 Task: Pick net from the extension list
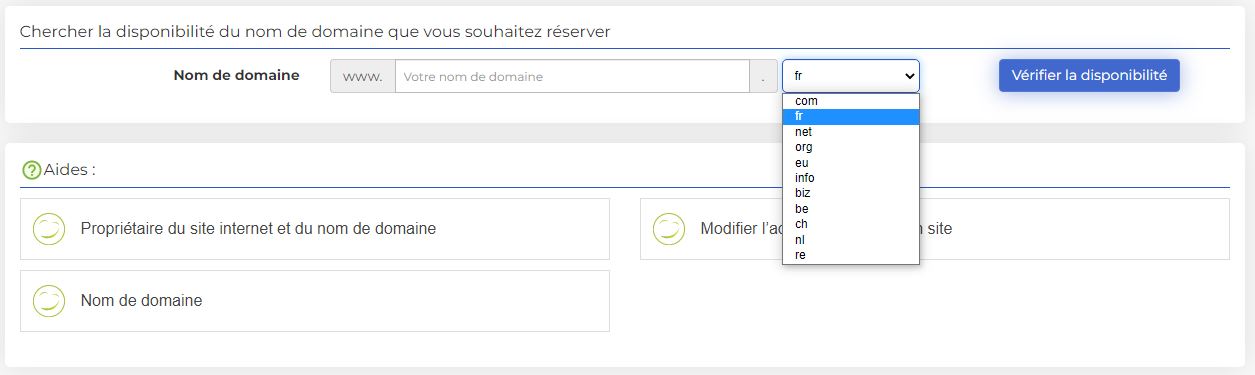(851, 132)
